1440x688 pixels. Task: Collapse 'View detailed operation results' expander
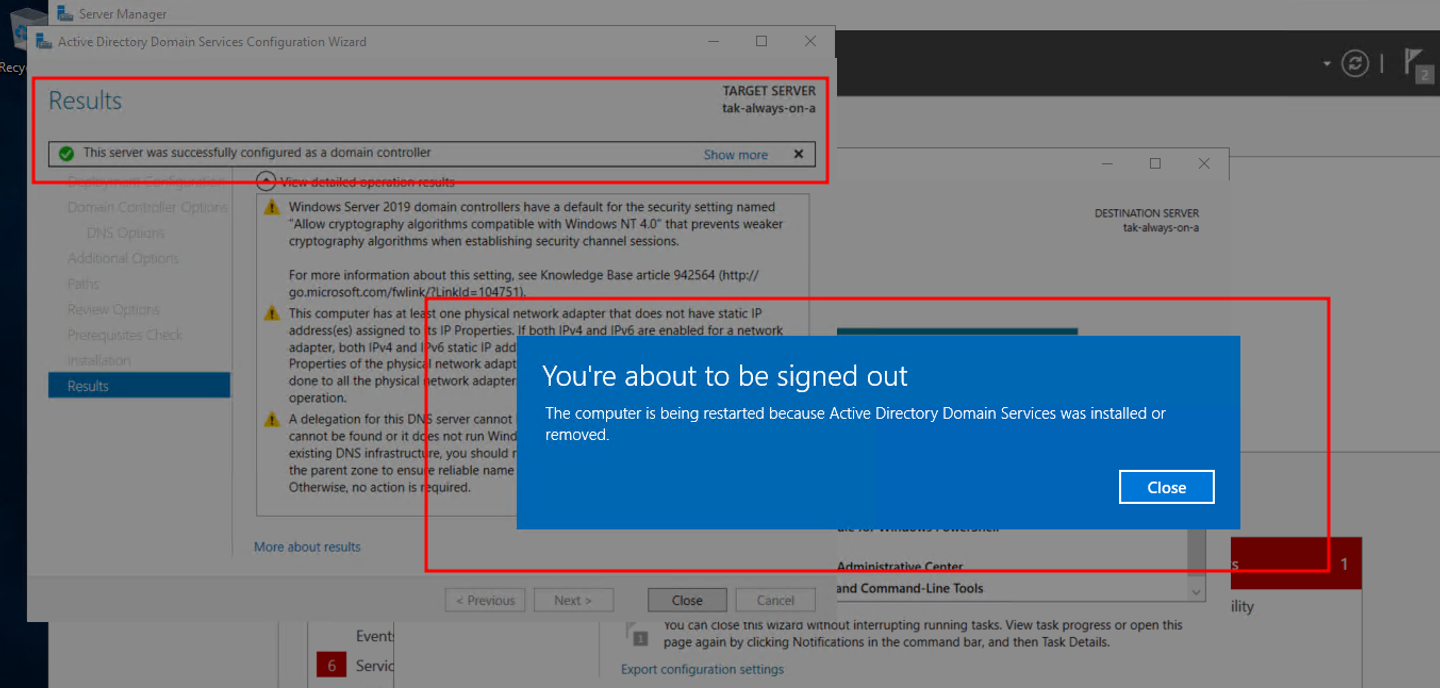pos(266,181)
